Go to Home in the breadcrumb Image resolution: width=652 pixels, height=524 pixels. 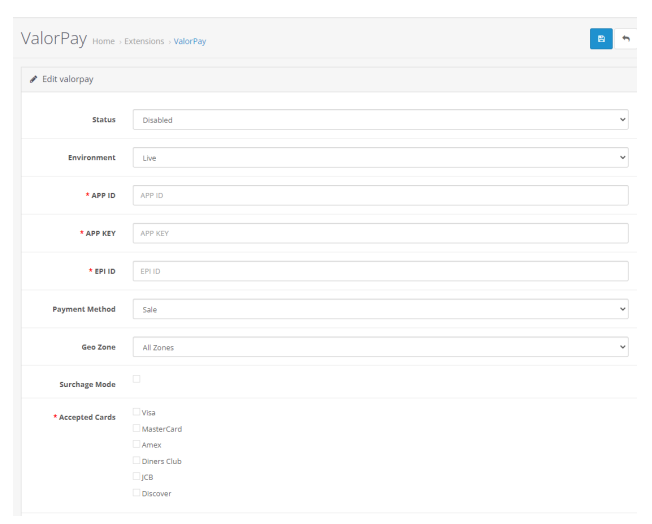click(104, 41)
